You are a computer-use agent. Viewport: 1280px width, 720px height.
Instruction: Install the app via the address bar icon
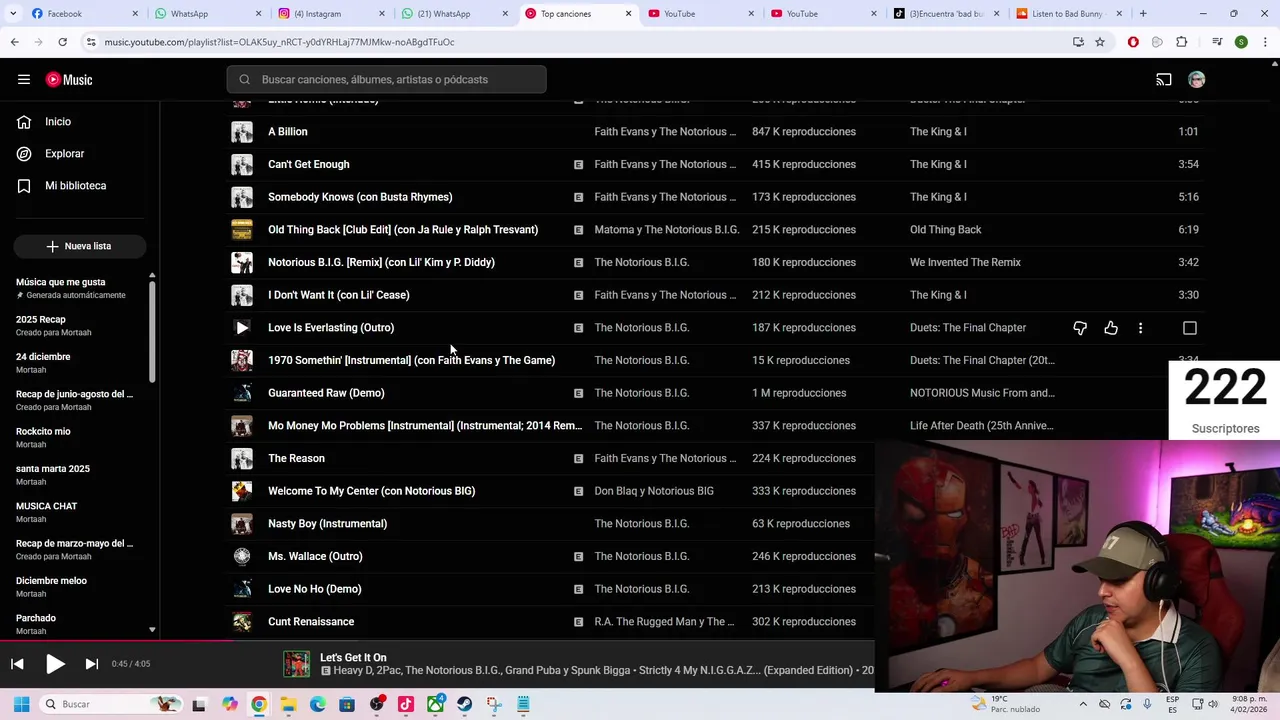[x=1078, y=42]
